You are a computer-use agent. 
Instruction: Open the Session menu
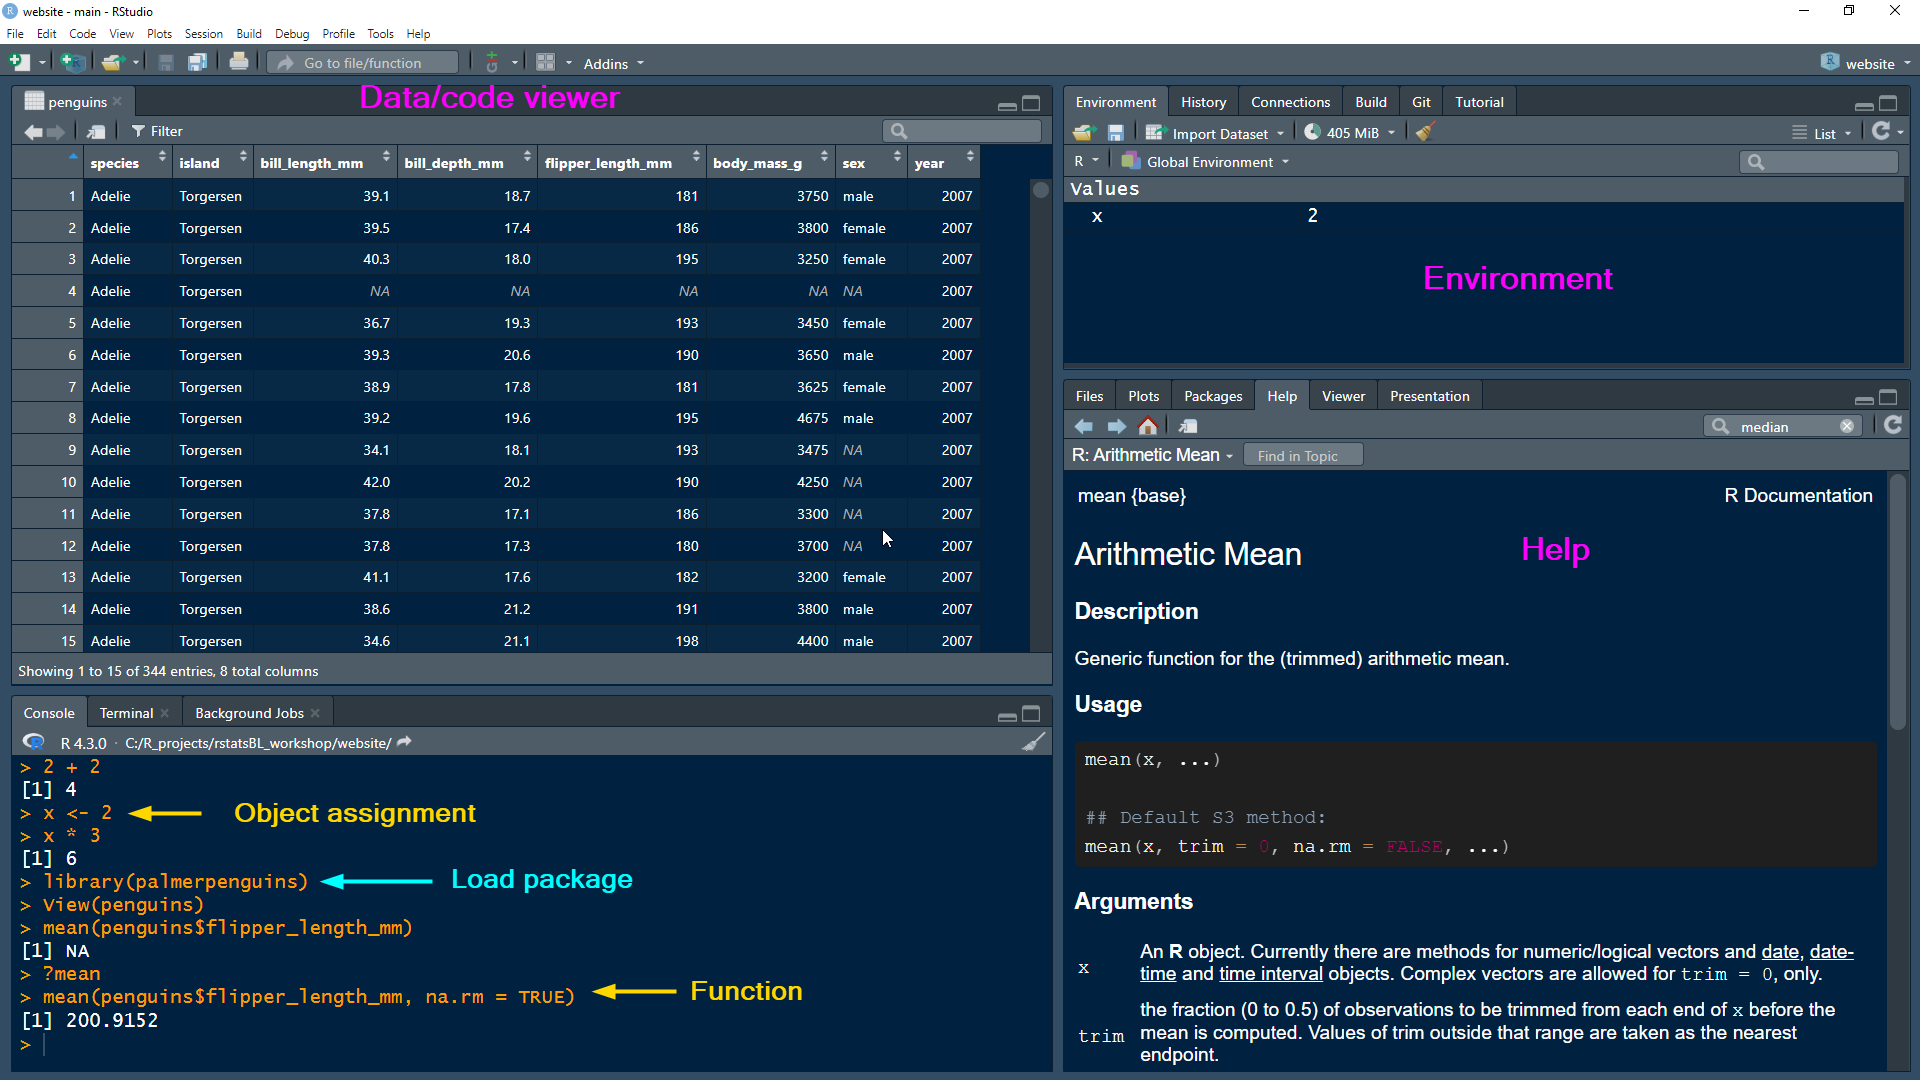[x=203, y=33]
